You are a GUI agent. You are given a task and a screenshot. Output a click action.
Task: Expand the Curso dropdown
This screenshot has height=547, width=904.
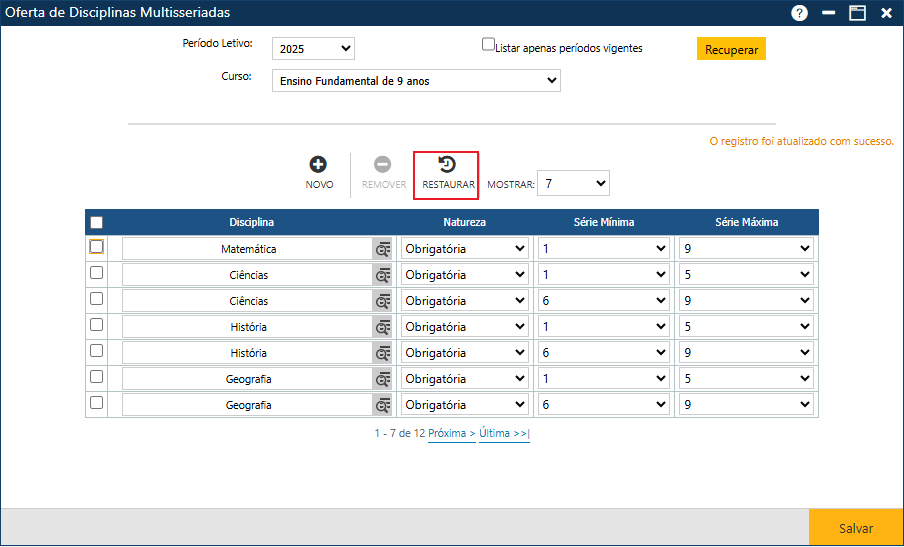(x=416, y=81)
